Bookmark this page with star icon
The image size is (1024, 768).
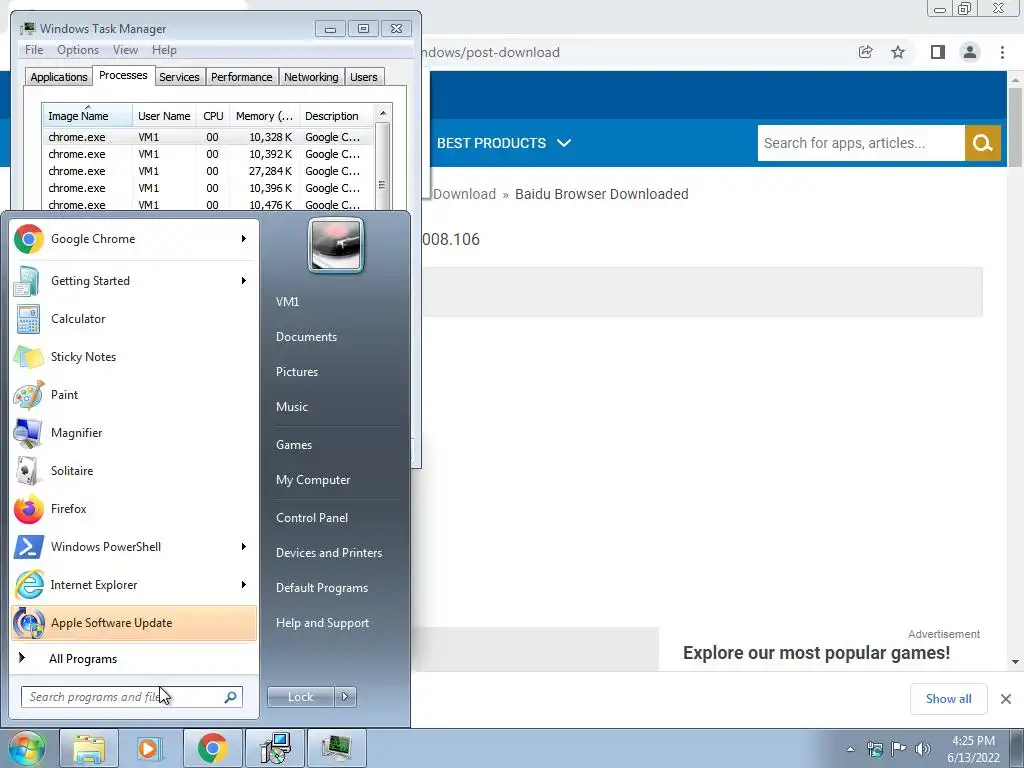(x=898, y=52)
